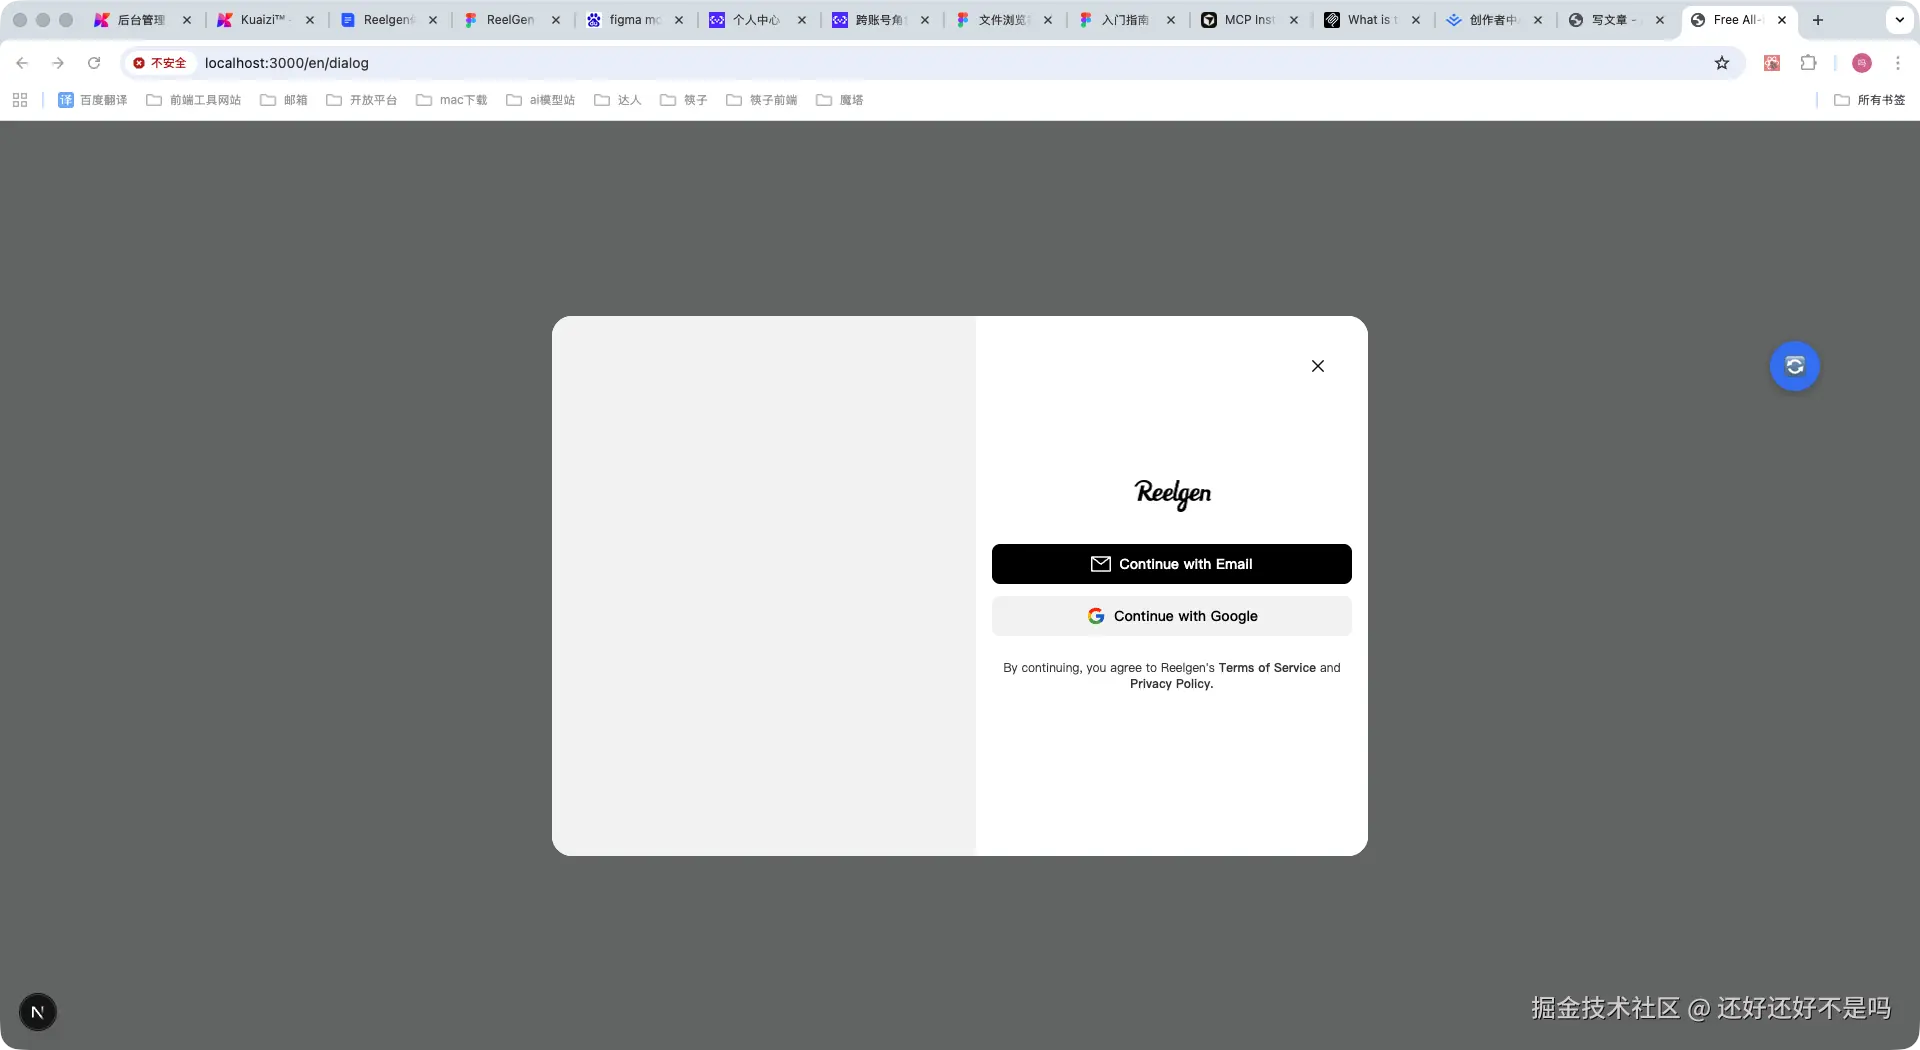This screenshot has width=1920, height=1050.
Task: Close the Free All tab
Action: (x=1782, y=20)
